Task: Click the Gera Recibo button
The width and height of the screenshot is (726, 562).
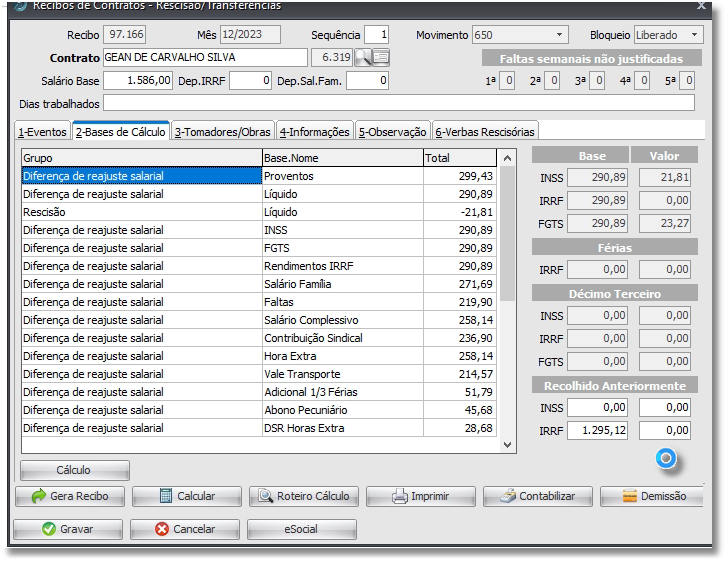Action: (70, 496)
